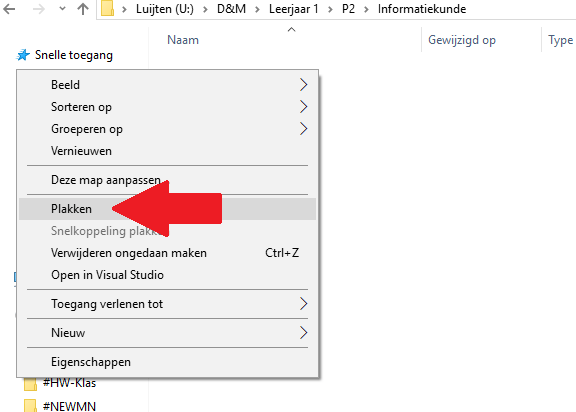Screen dimensions: 576x412
Task: Select the #NEWMN folder in the sidebar
Action: (x=69, y=406)
